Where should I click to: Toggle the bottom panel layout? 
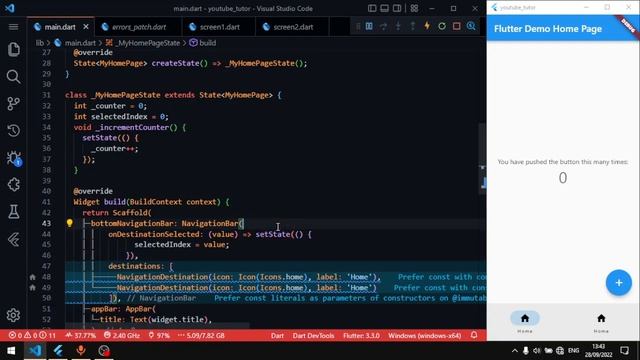click(384, 8)
